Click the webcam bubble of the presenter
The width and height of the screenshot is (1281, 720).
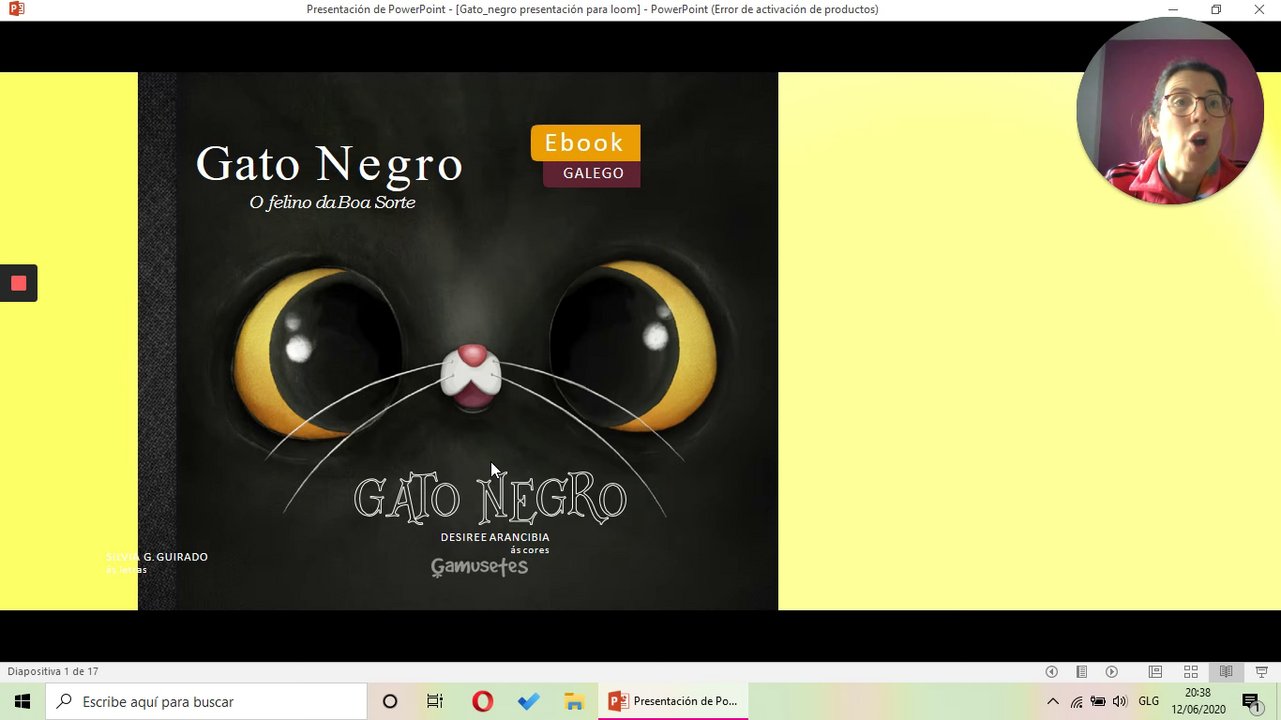1170,112
